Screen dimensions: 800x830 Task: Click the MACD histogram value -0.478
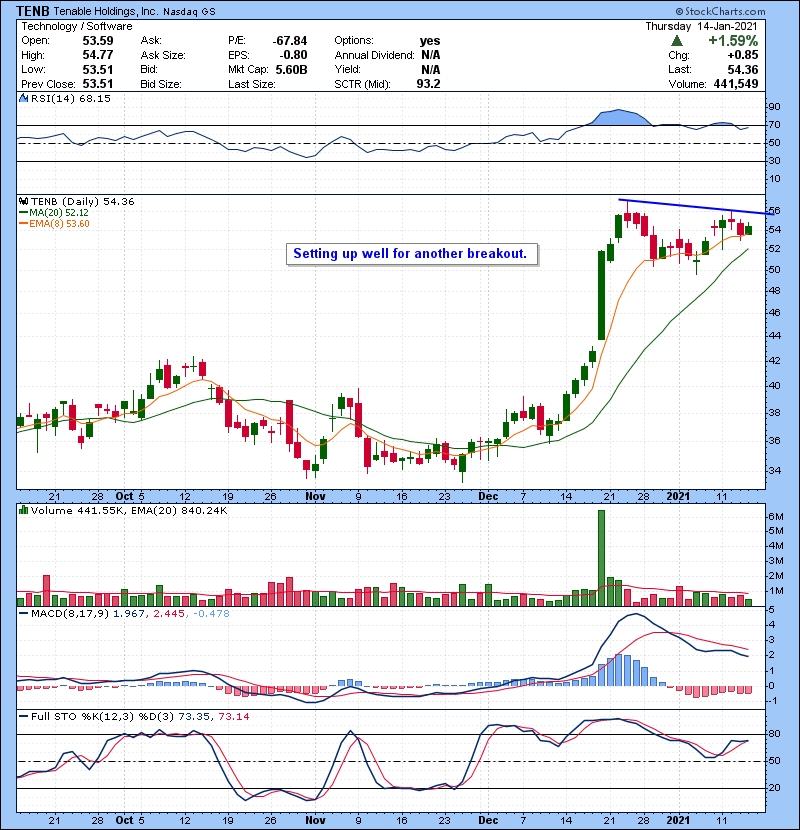coord(211,613)
